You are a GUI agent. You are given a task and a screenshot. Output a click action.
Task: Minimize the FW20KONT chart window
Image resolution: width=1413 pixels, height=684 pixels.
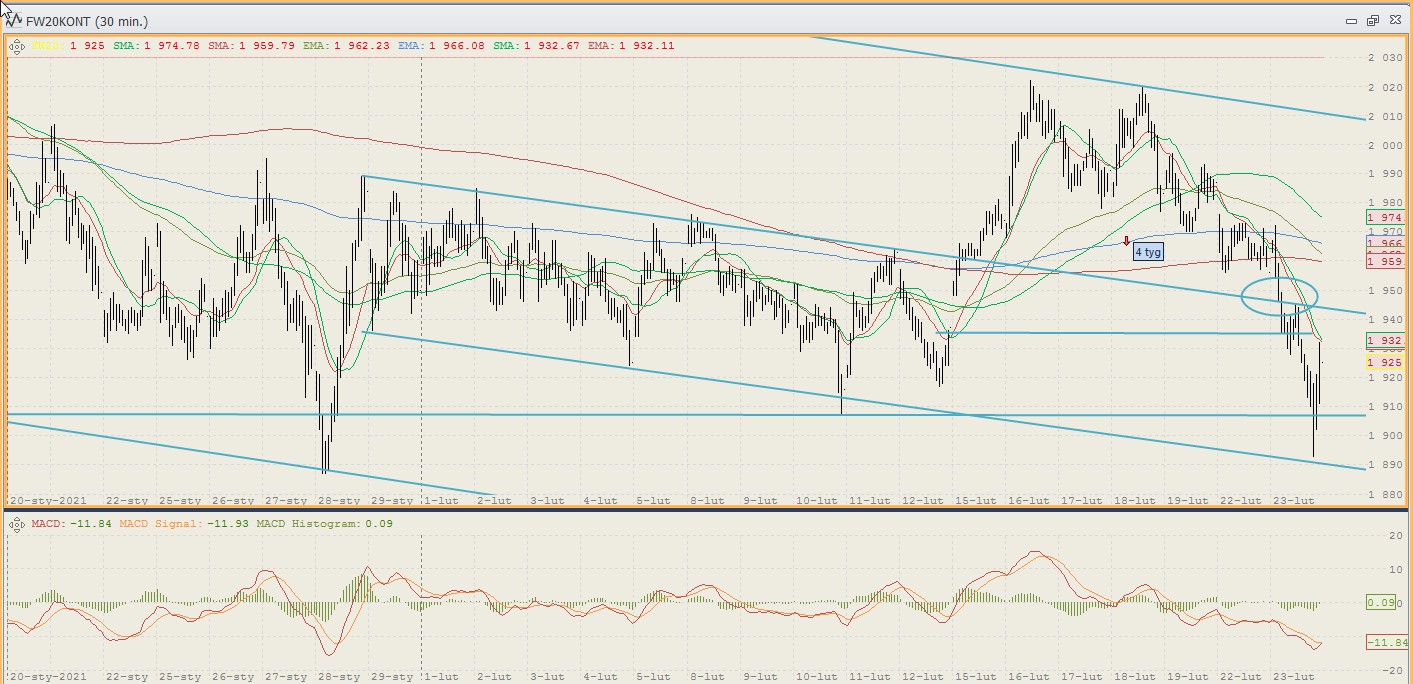pyautogui.click(x=1352, y=20)
